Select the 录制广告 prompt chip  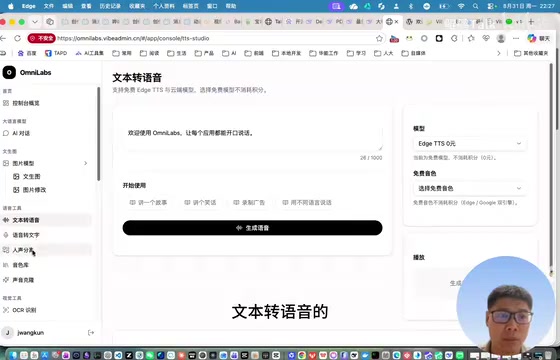pyautogui.click(x=249, y=202)
